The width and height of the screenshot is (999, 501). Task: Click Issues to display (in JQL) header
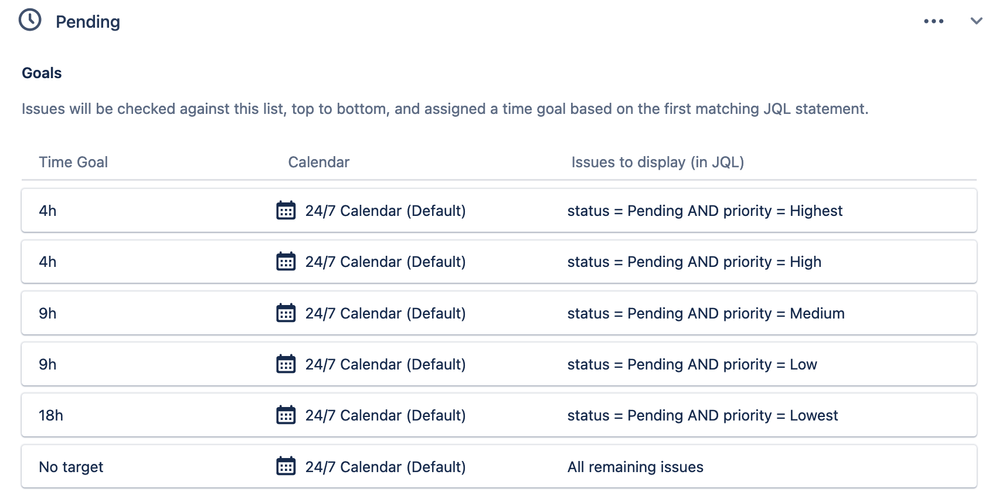658,162
